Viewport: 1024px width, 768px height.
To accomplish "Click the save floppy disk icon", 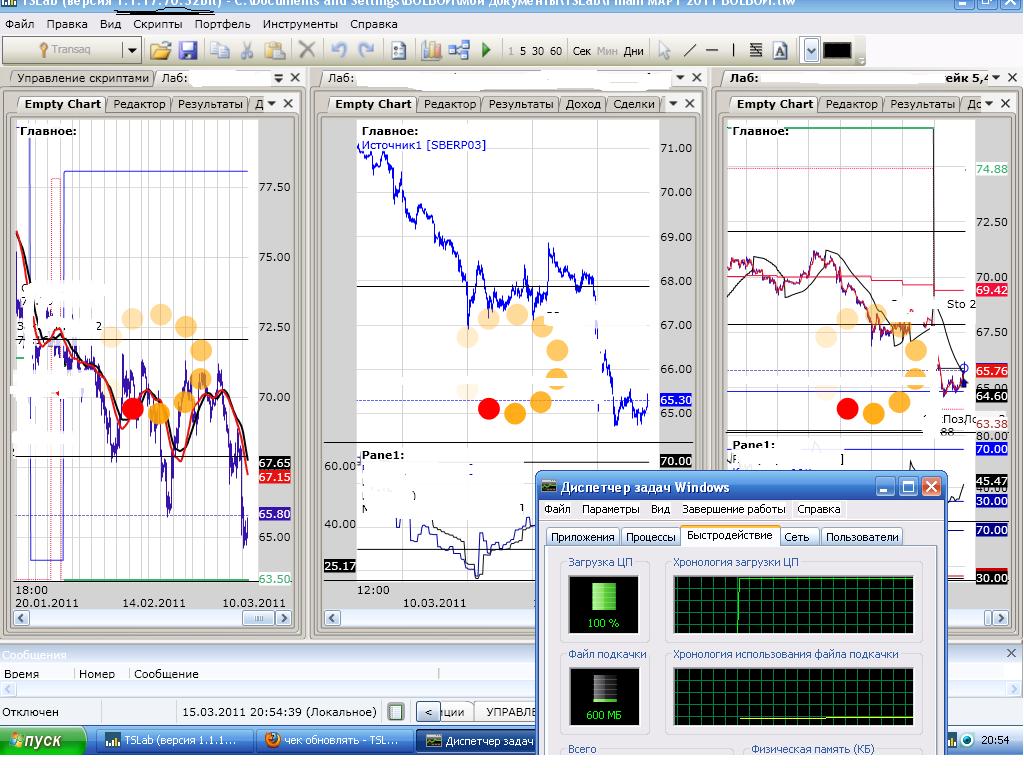I will 187,50.
